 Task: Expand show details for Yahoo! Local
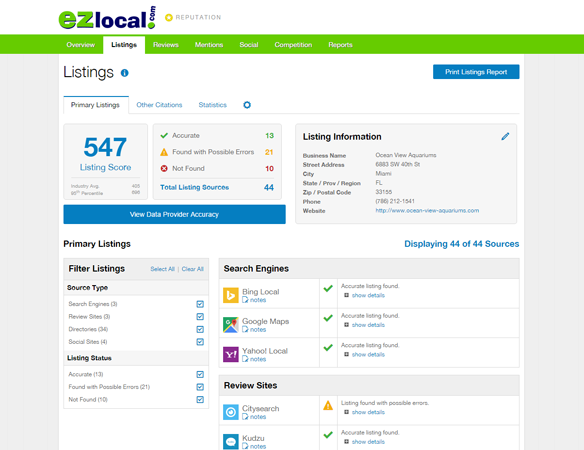[364, 355]
